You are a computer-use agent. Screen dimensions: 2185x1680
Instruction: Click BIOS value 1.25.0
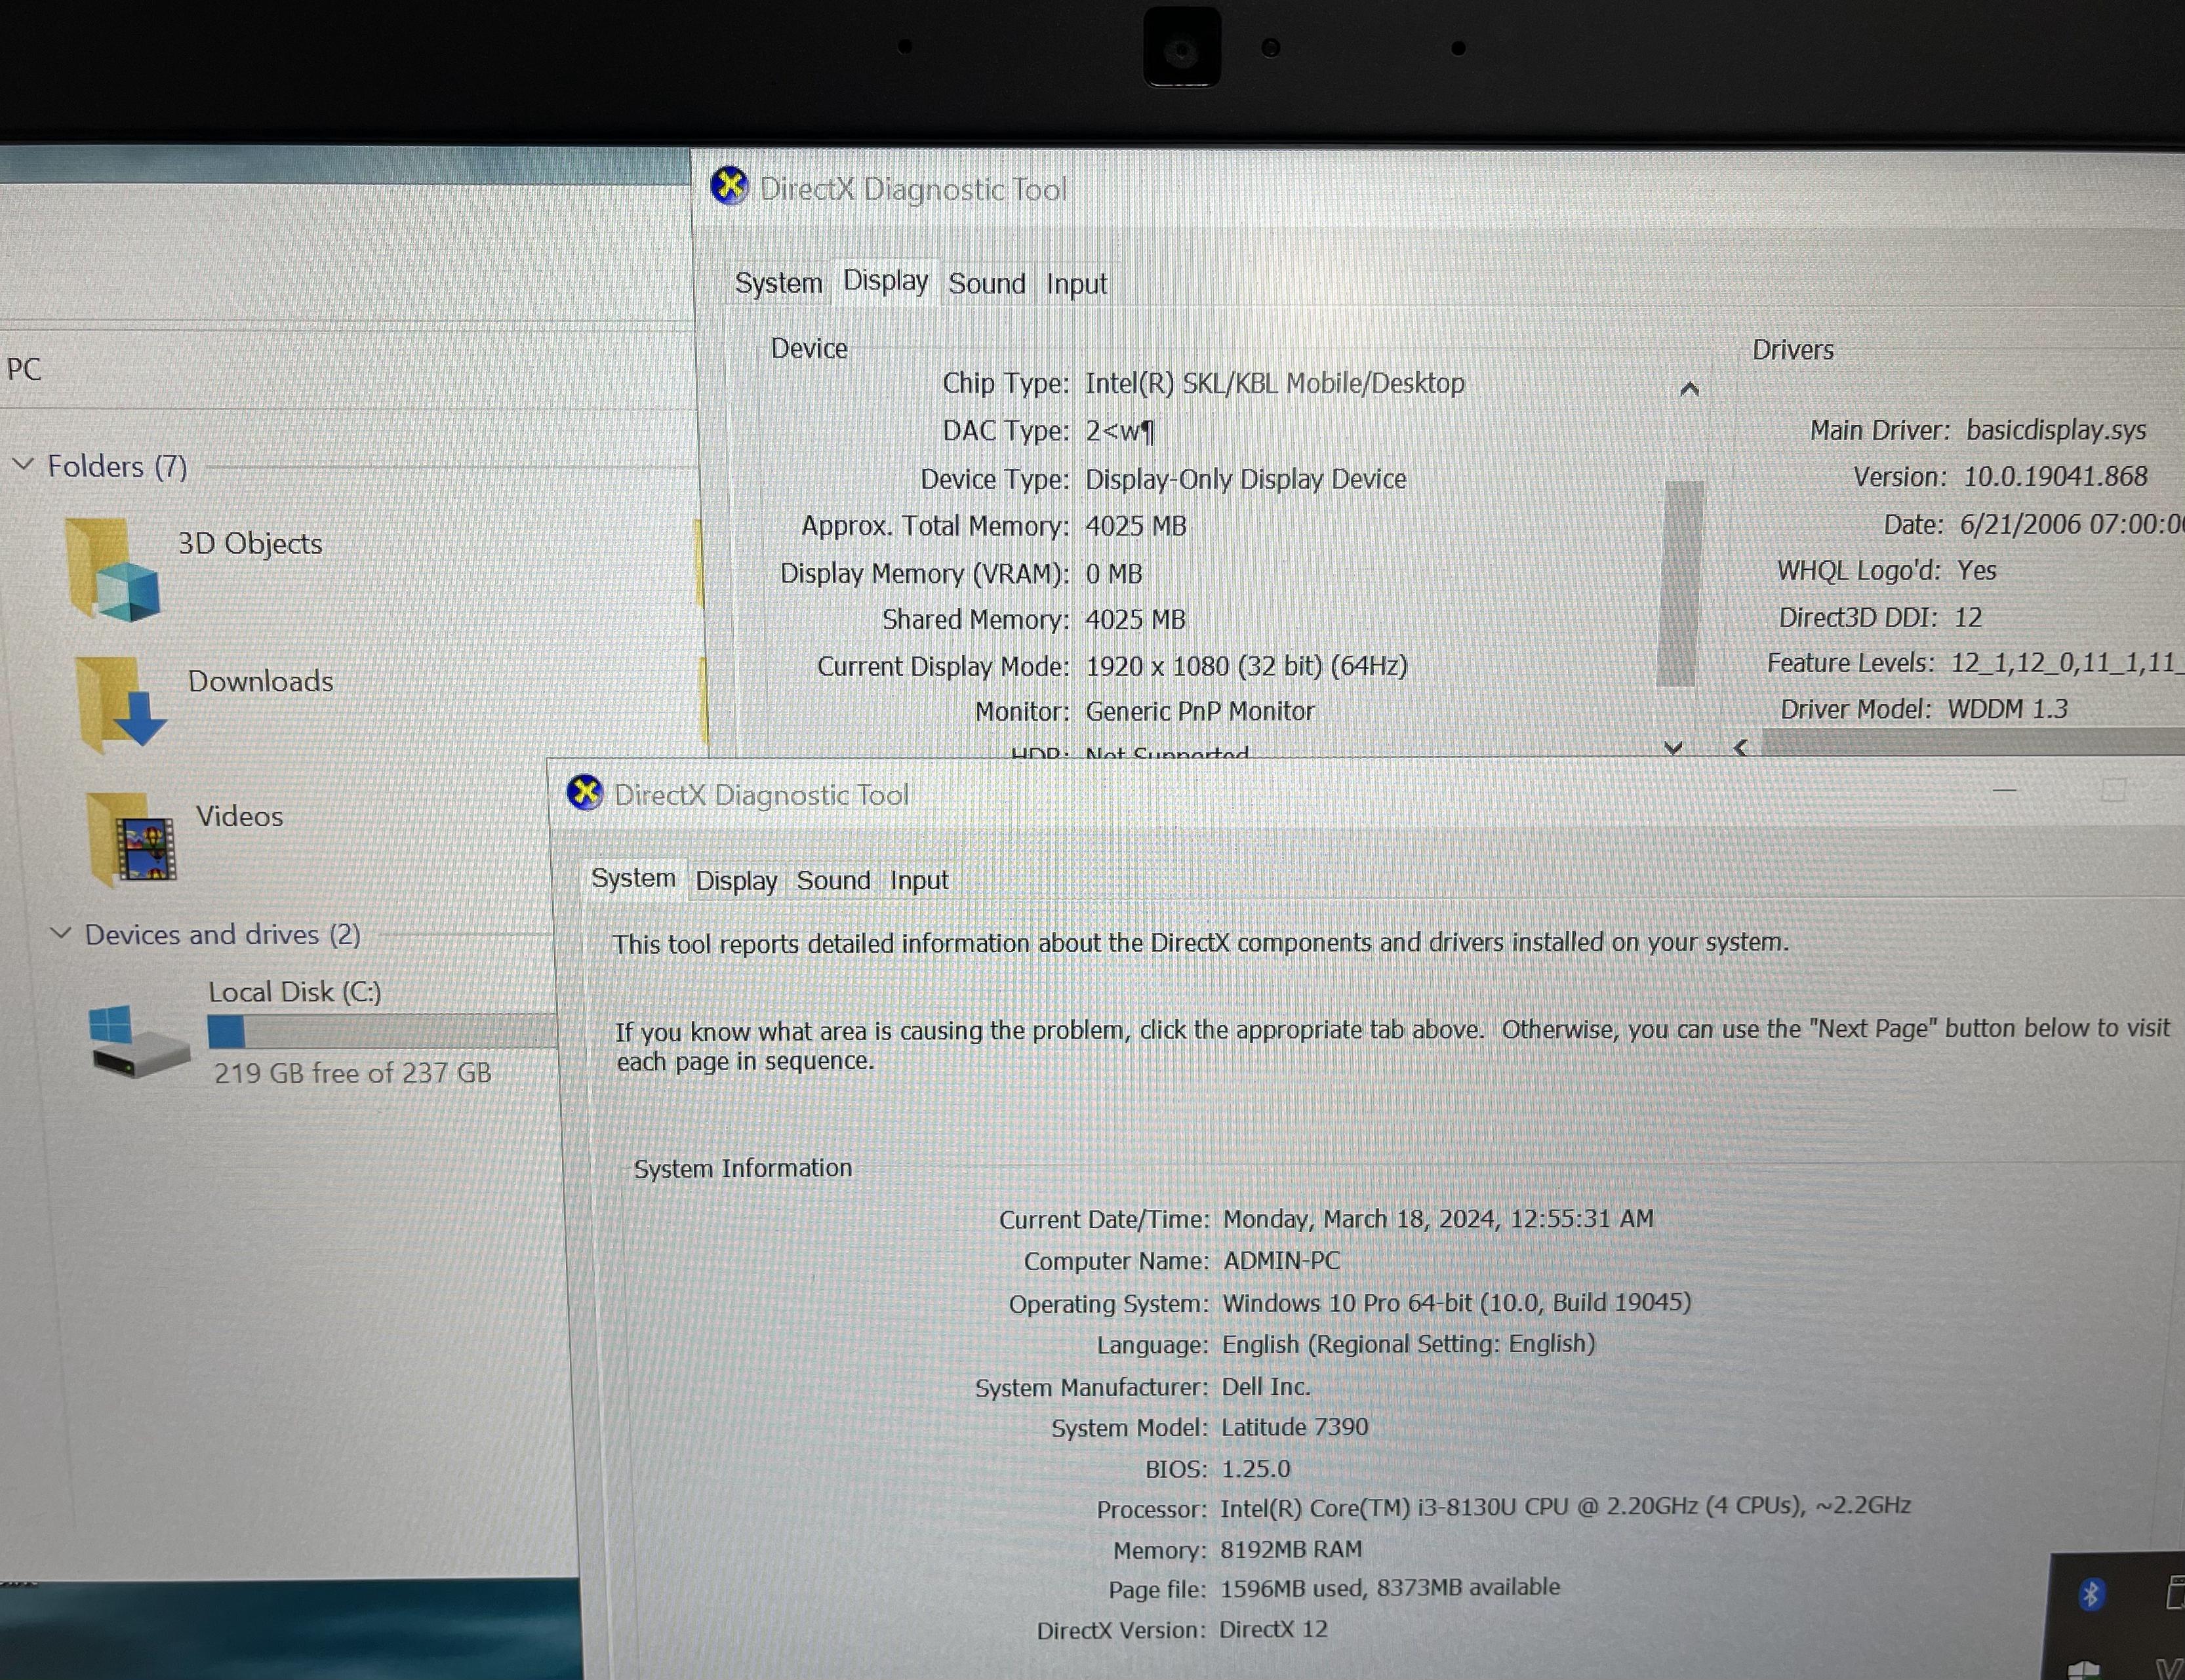(x=1255, y=1469)
